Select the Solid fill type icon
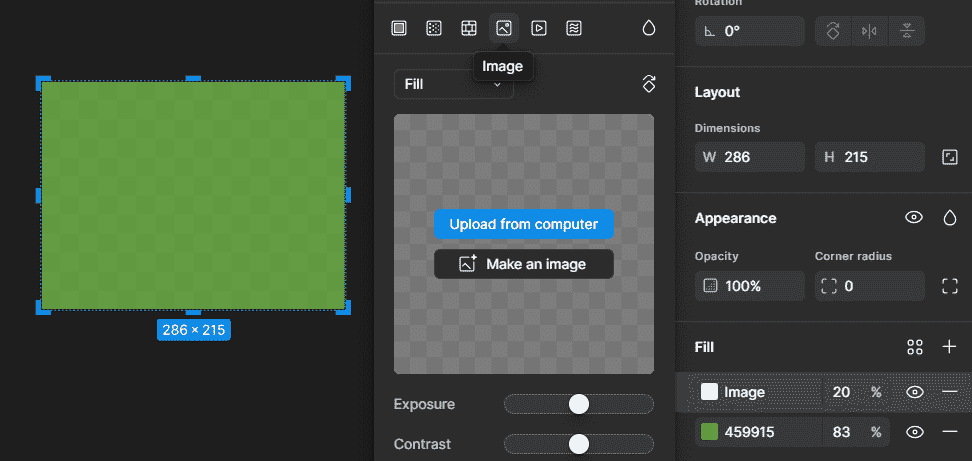The width and height of the screenshot is (972, 461). (399, 28)
